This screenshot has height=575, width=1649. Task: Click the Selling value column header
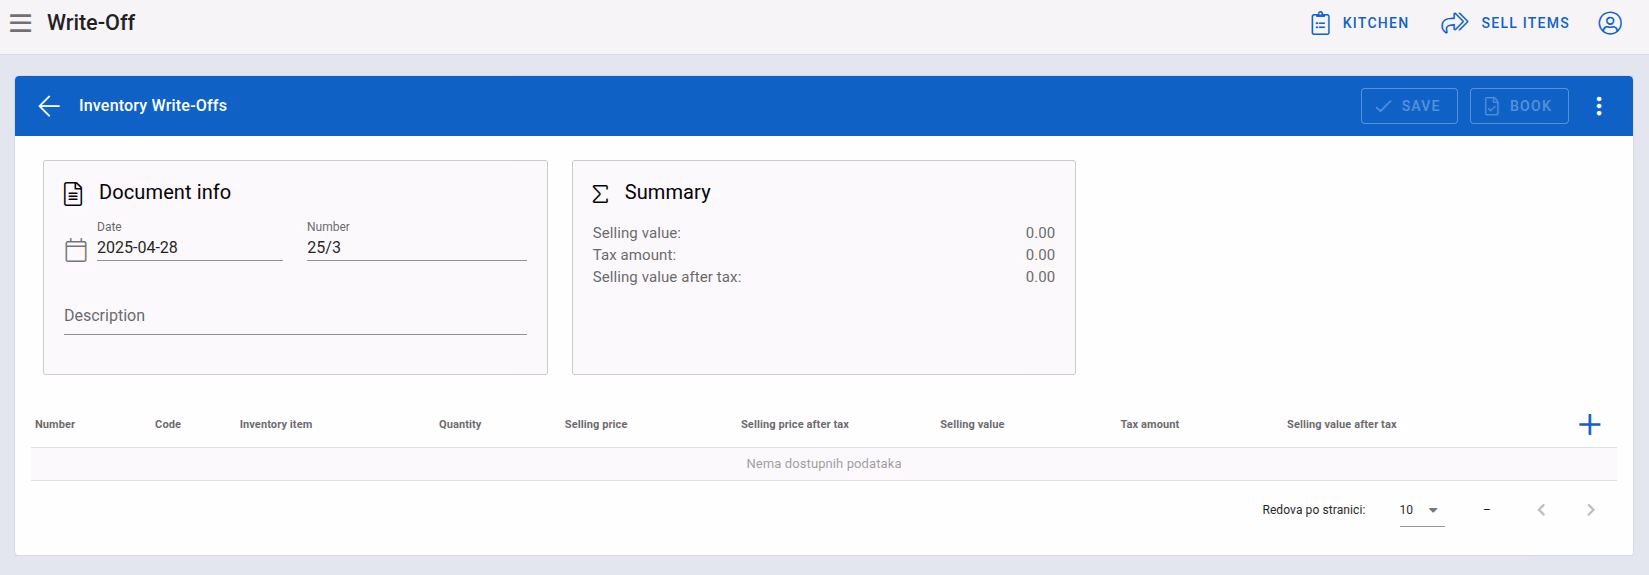tap(972, 425)
